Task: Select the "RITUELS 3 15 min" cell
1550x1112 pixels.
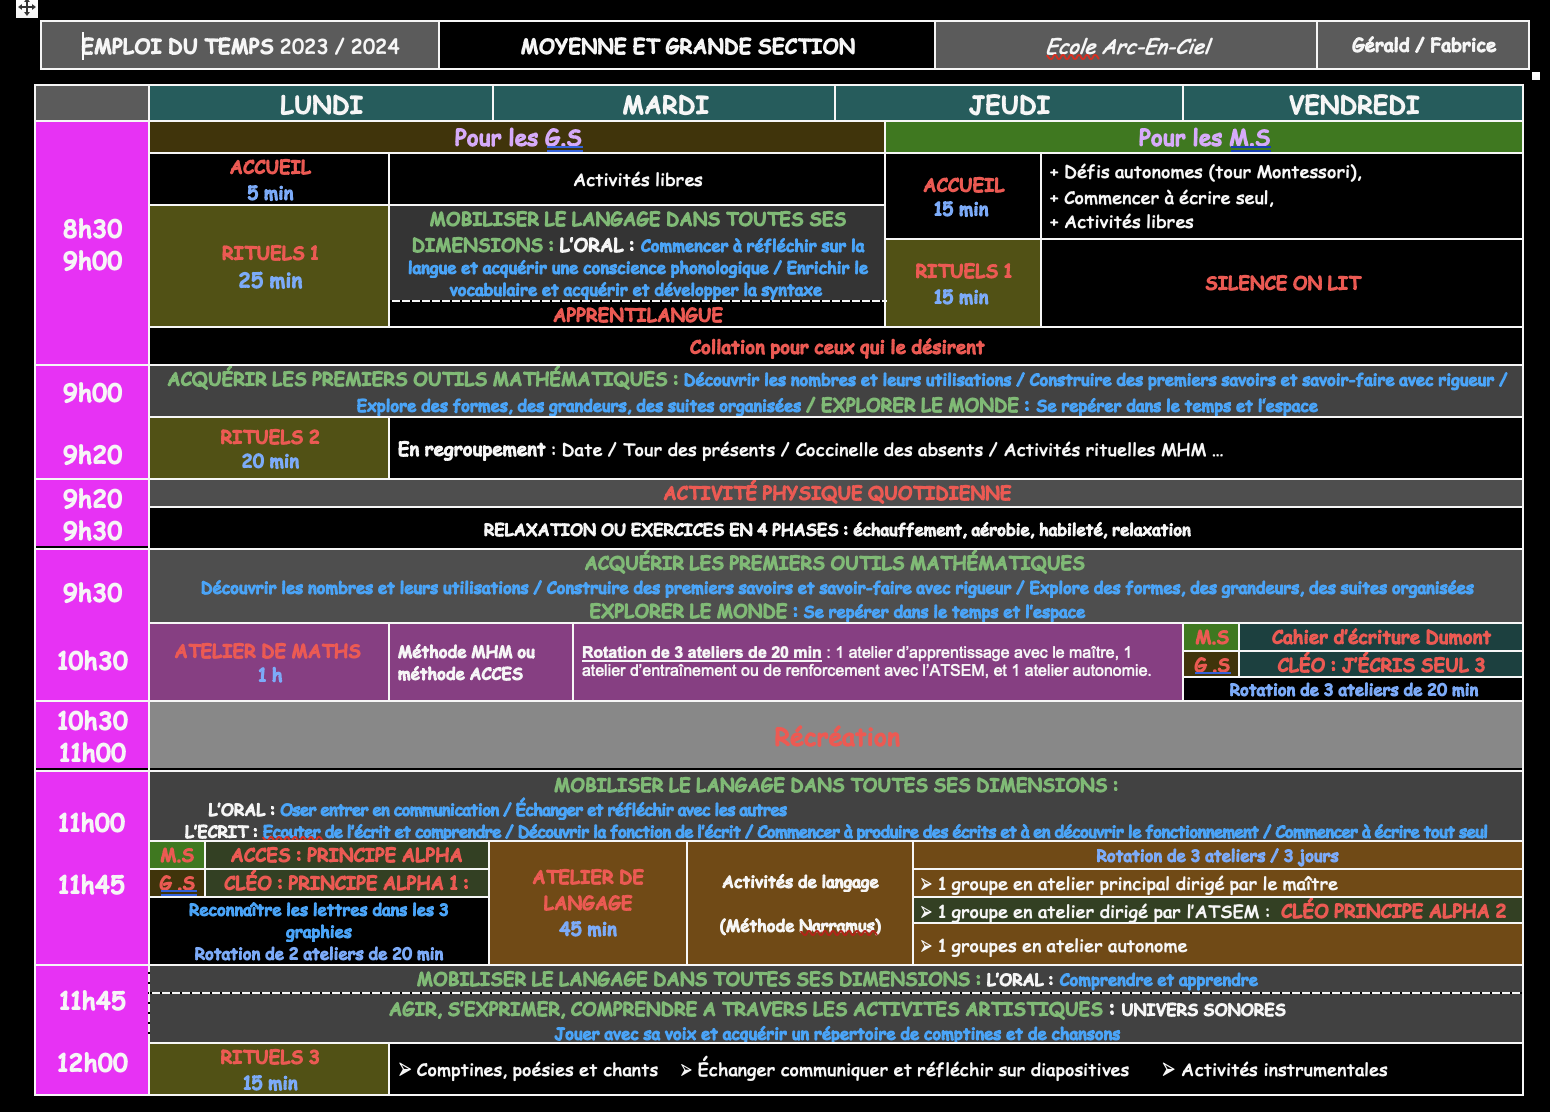Action: (269, 1069)
